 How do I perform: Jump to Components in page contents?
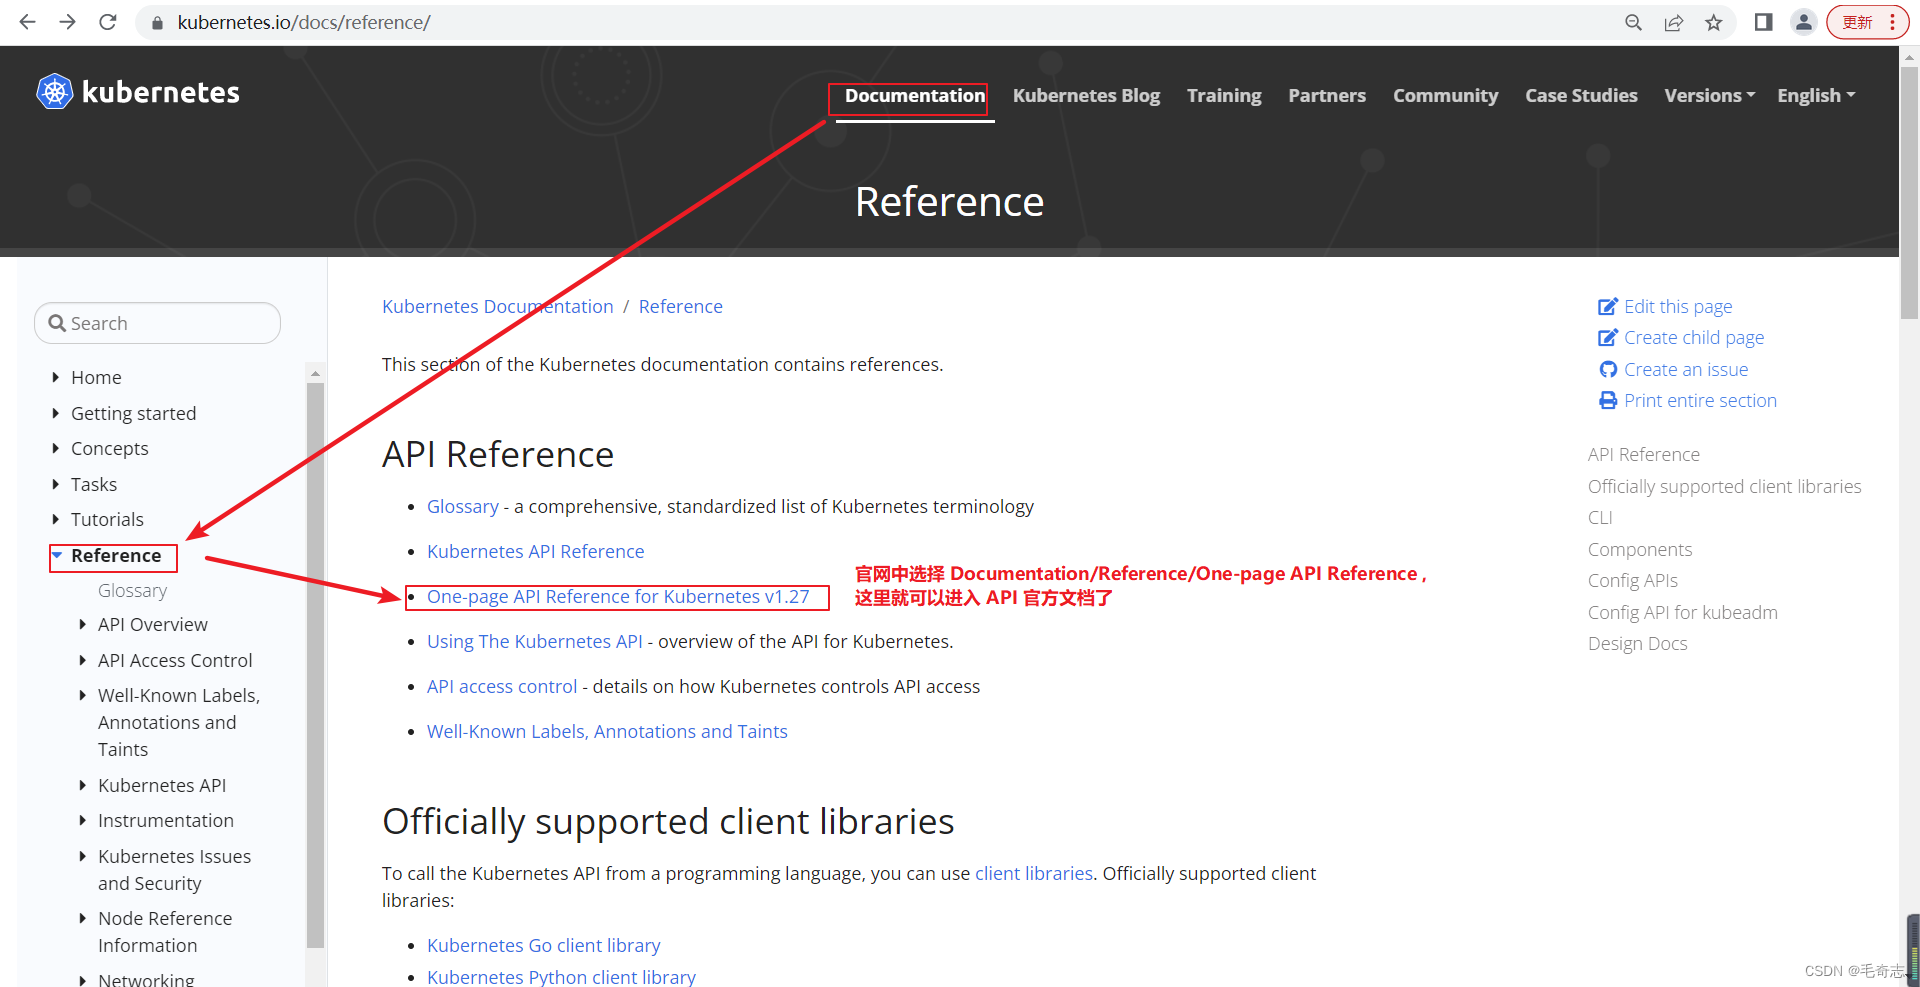coord(1639,549)
